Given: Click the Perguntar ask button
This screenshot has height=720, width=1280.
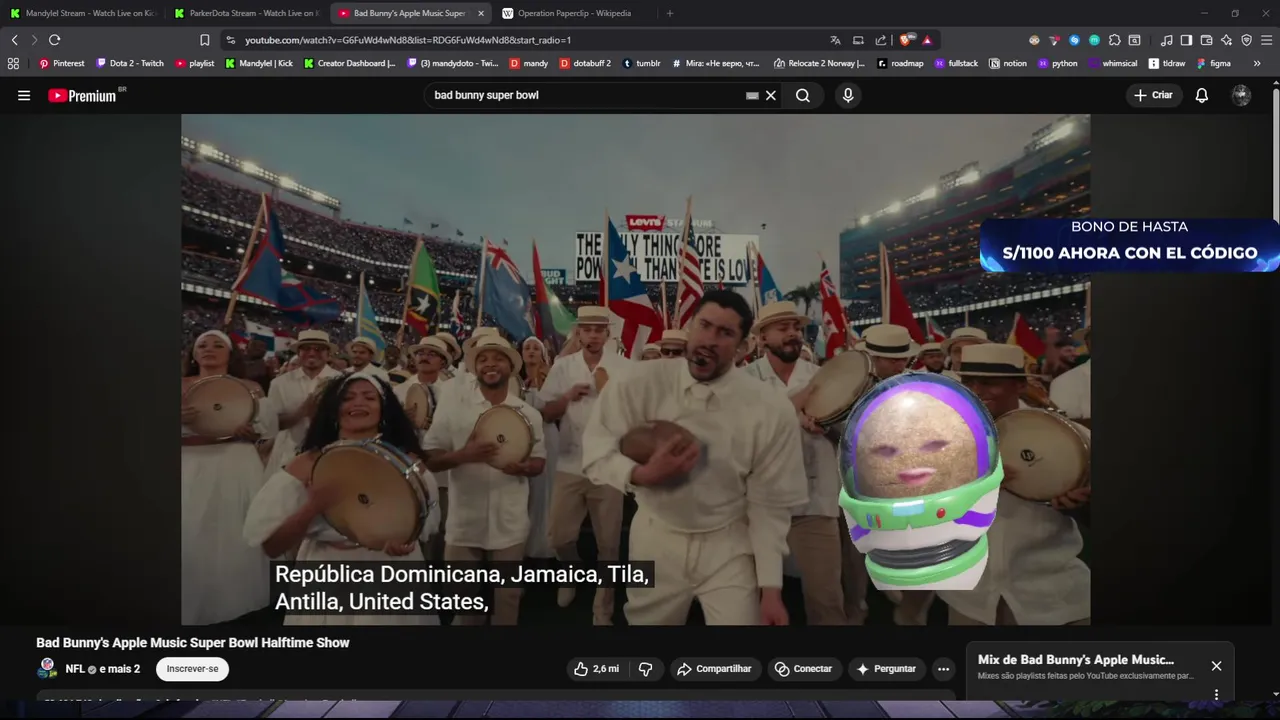Looking at the screenshot, I should tap(886, 669).
